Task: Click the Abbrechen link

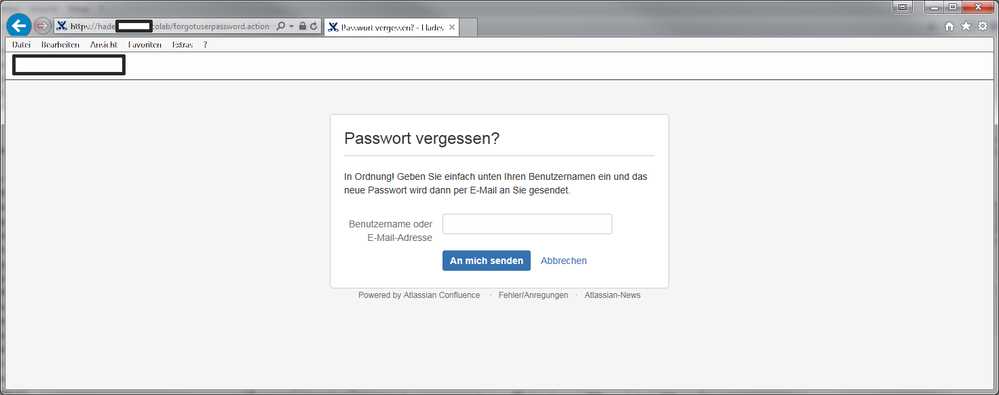Action: click(564, 261)
